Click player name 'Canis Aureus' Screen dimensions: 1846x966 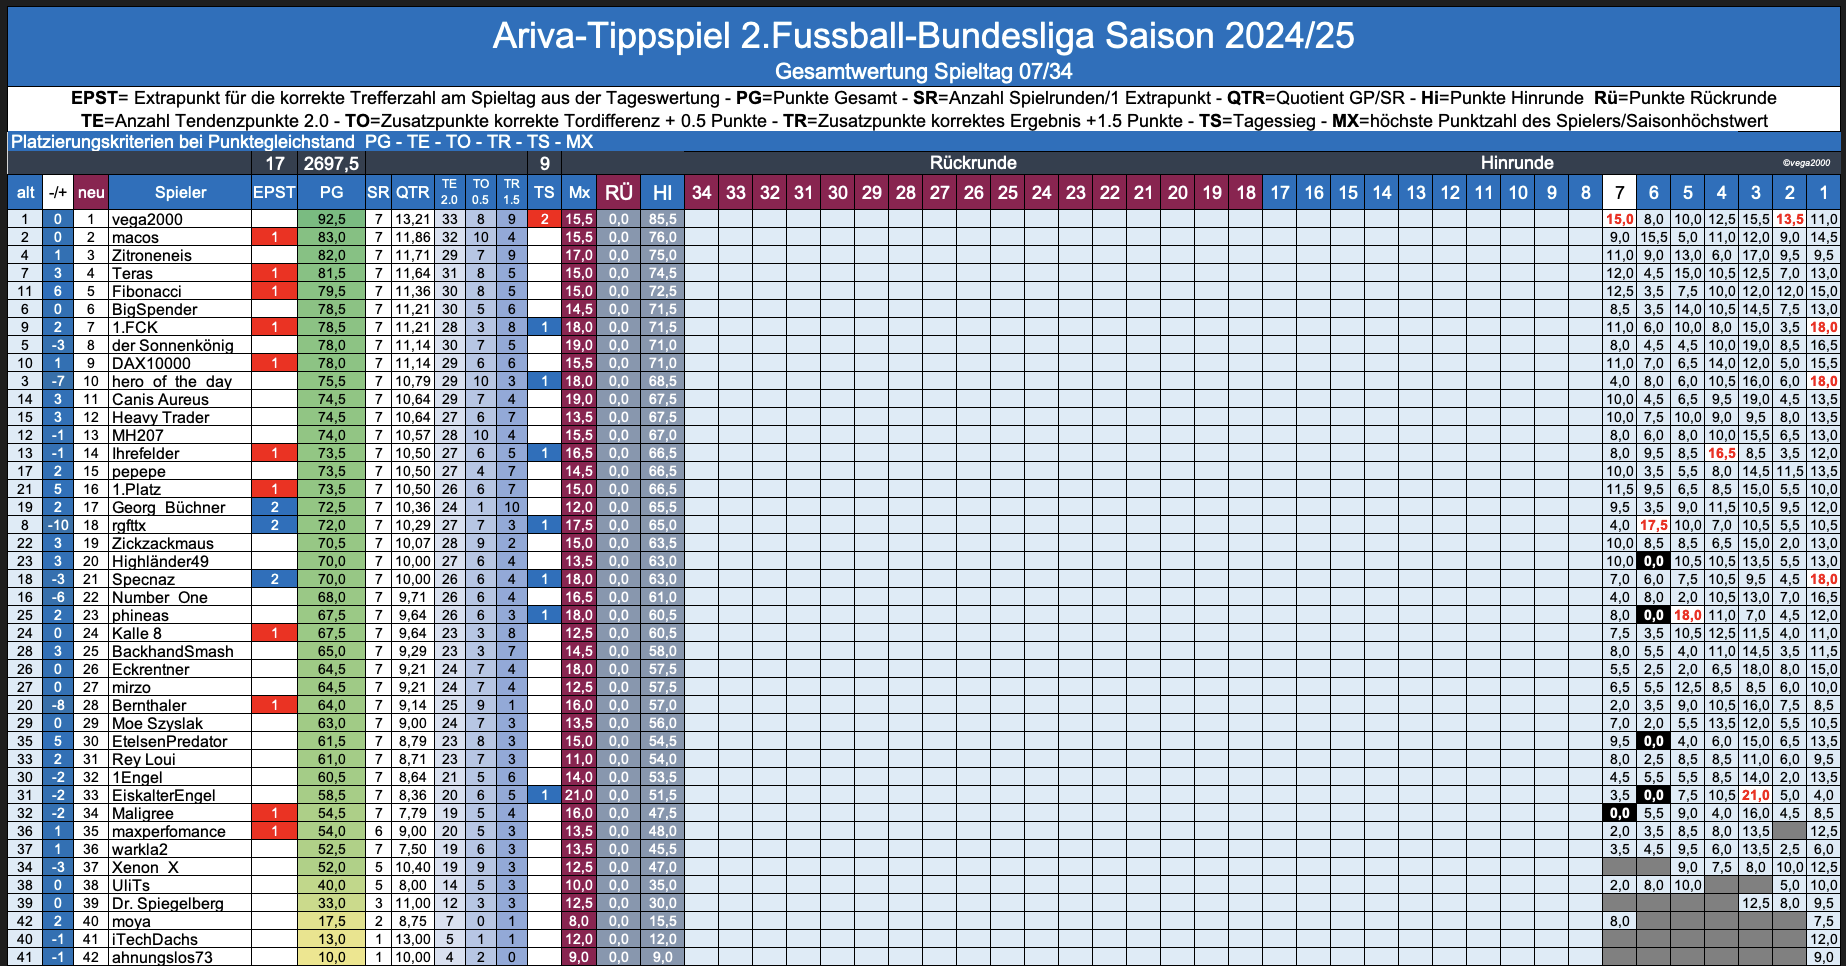[160, 399]
